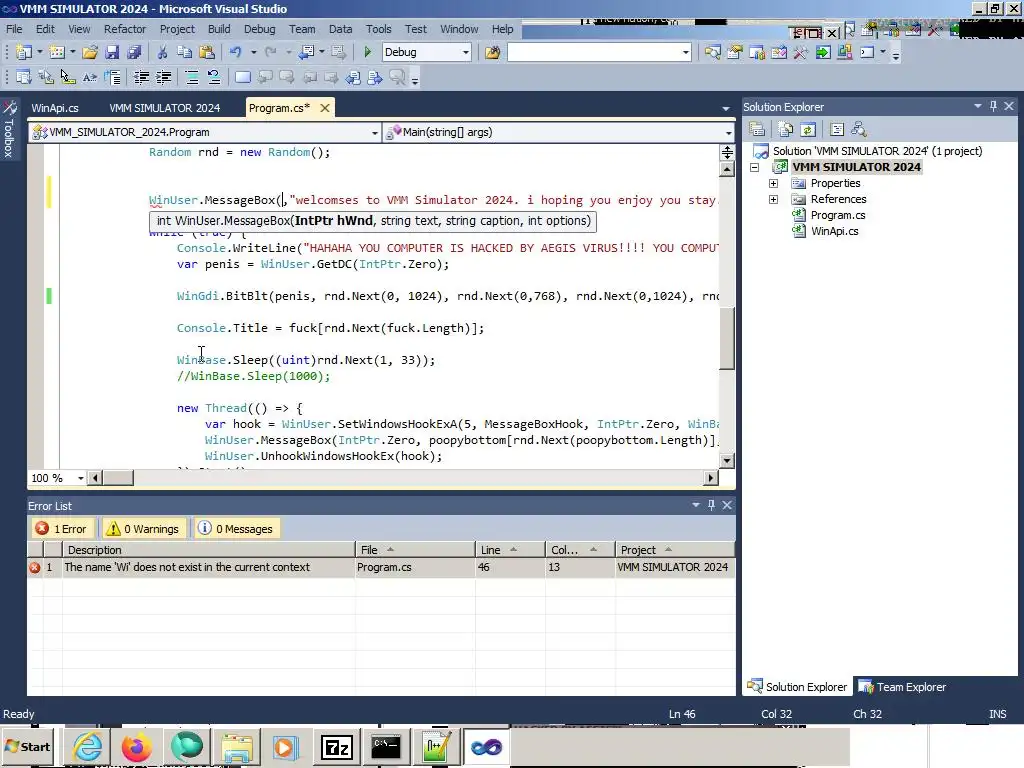
Task: Expand the References node
Action: click(x=773, y=199)
